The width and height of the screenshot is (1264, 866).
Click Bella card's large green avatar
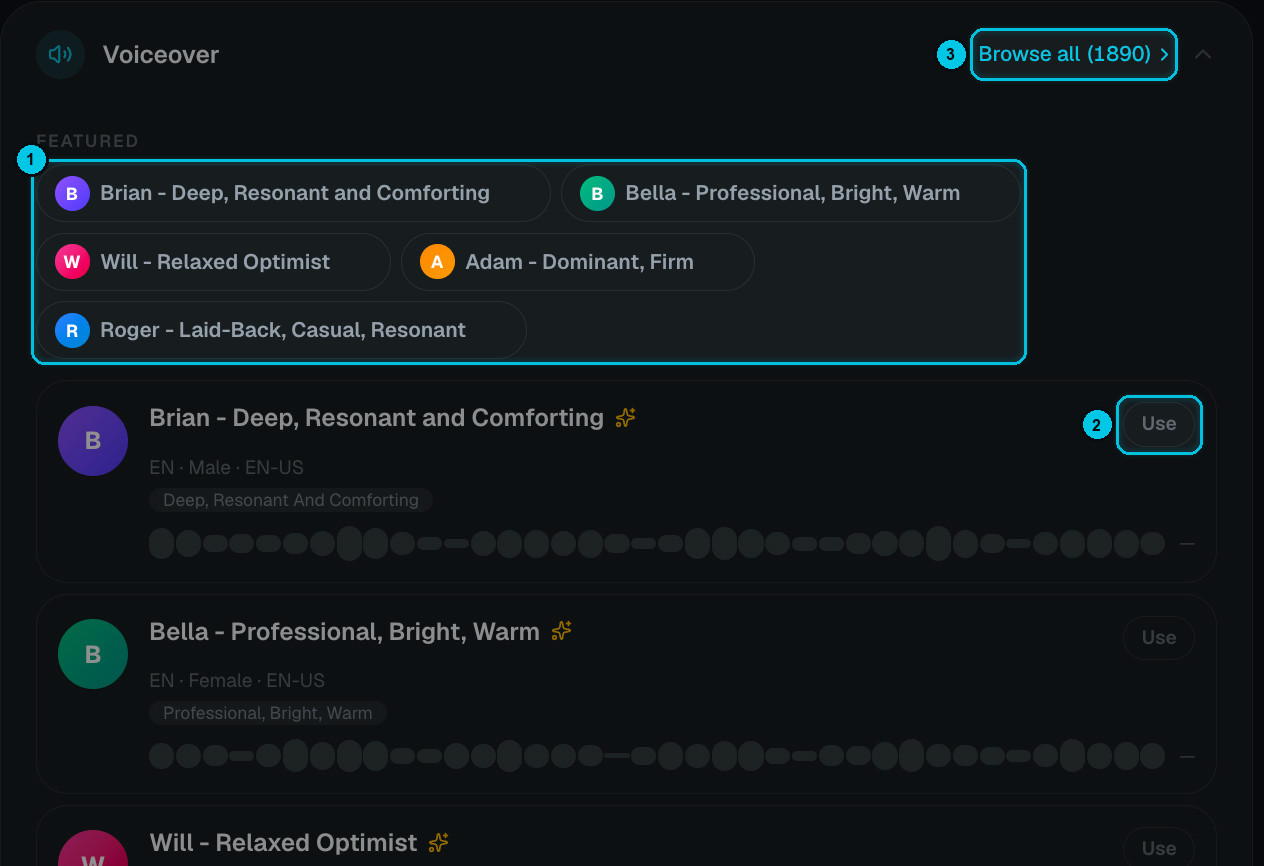pos(93,654)
